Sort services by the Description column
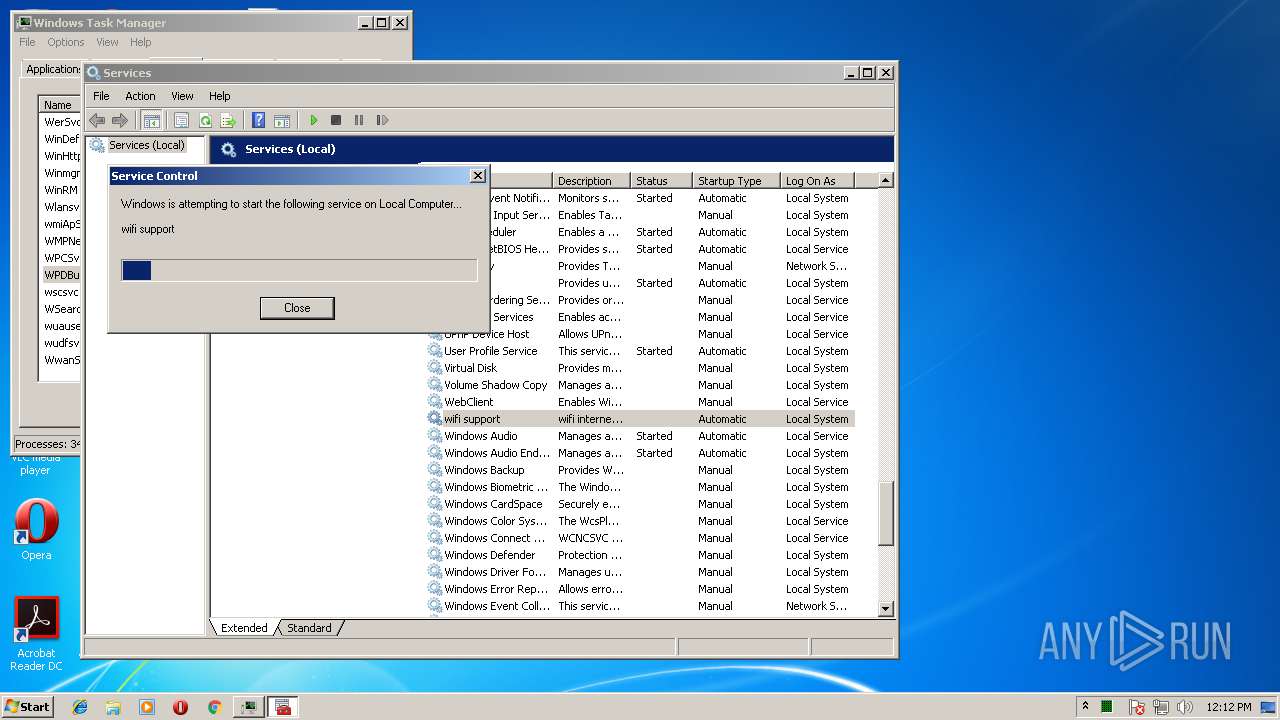This screenshot has height=720, width=1280. pos(591,181)
